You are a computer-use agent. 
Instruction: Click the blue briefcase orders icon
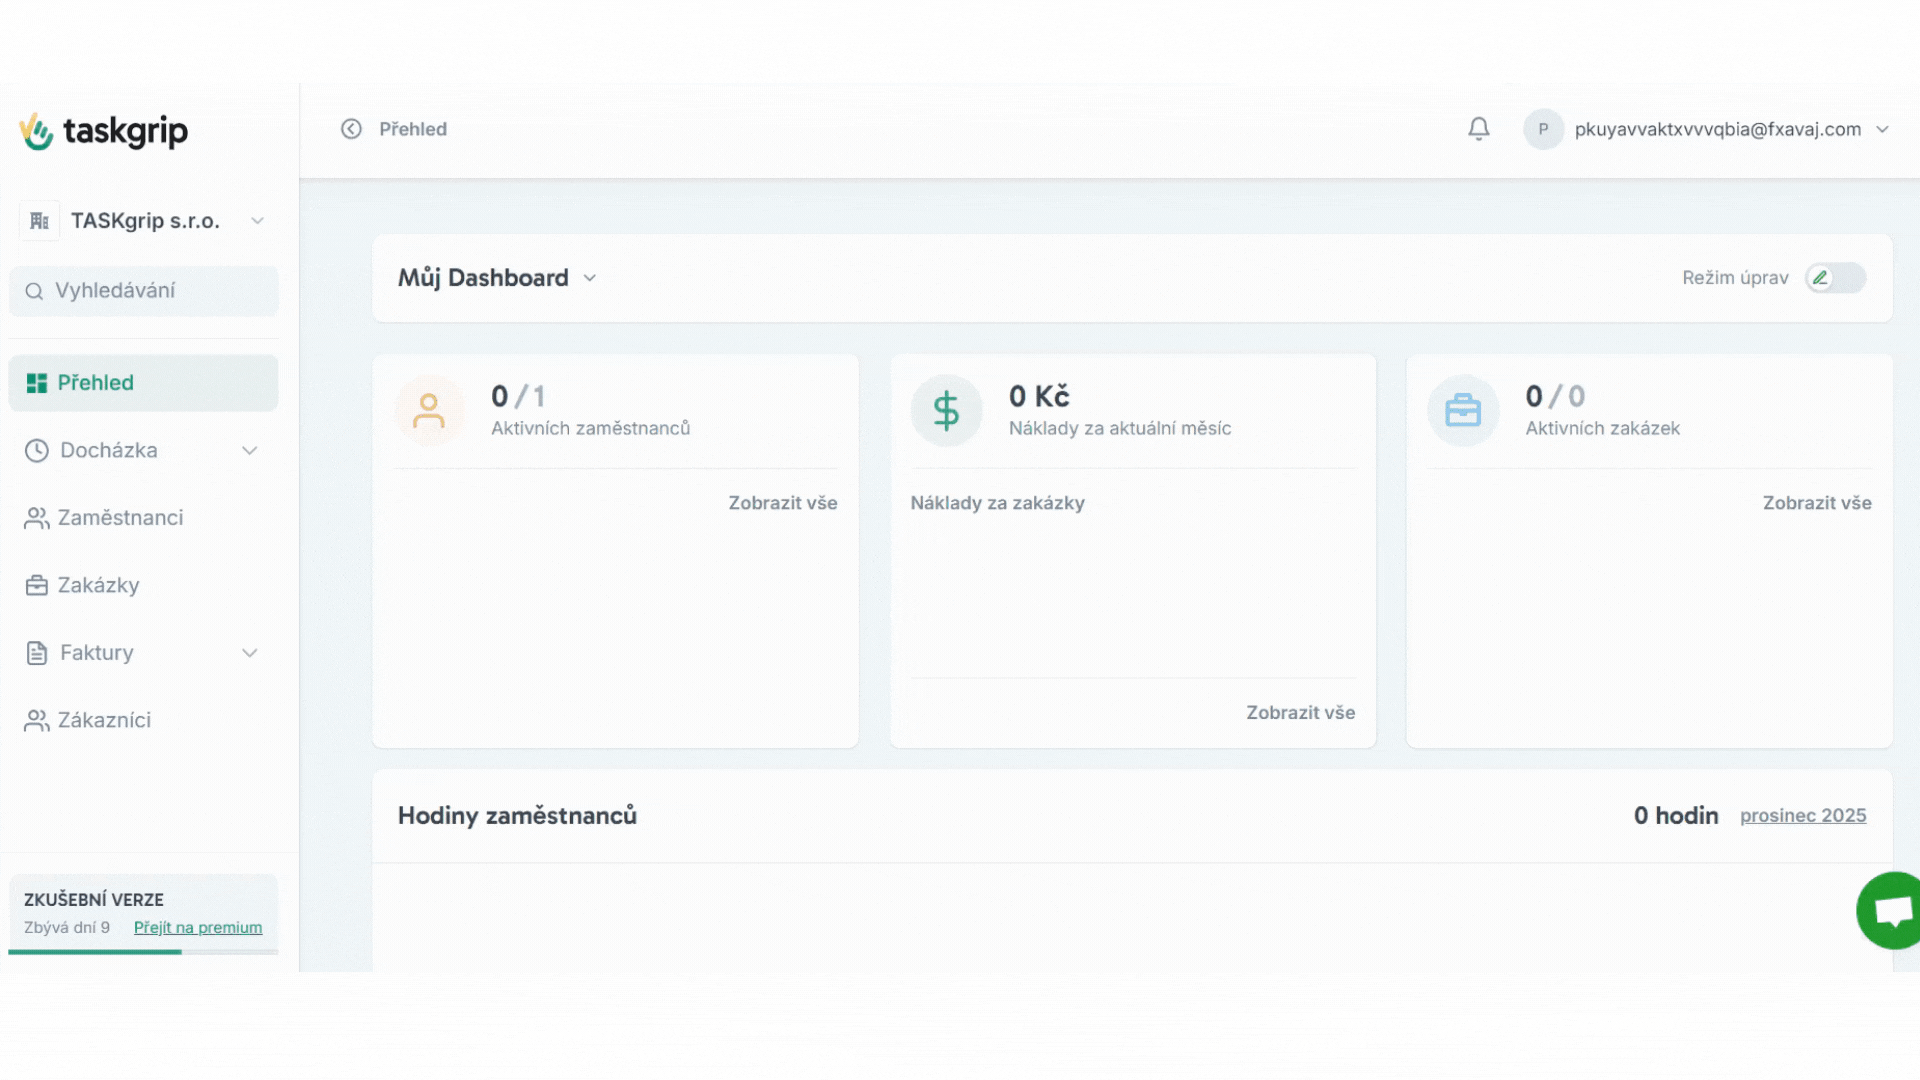1463,411
